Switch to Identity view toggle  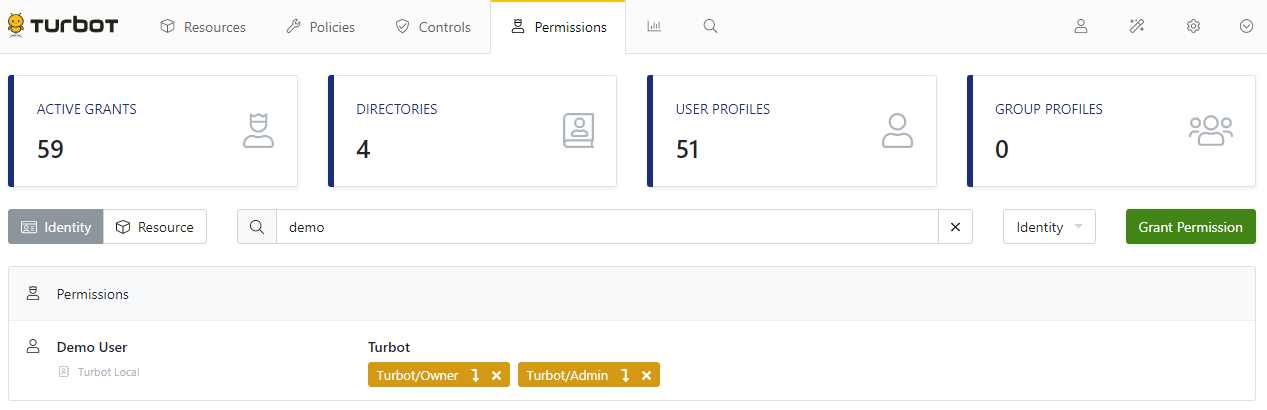56,227
